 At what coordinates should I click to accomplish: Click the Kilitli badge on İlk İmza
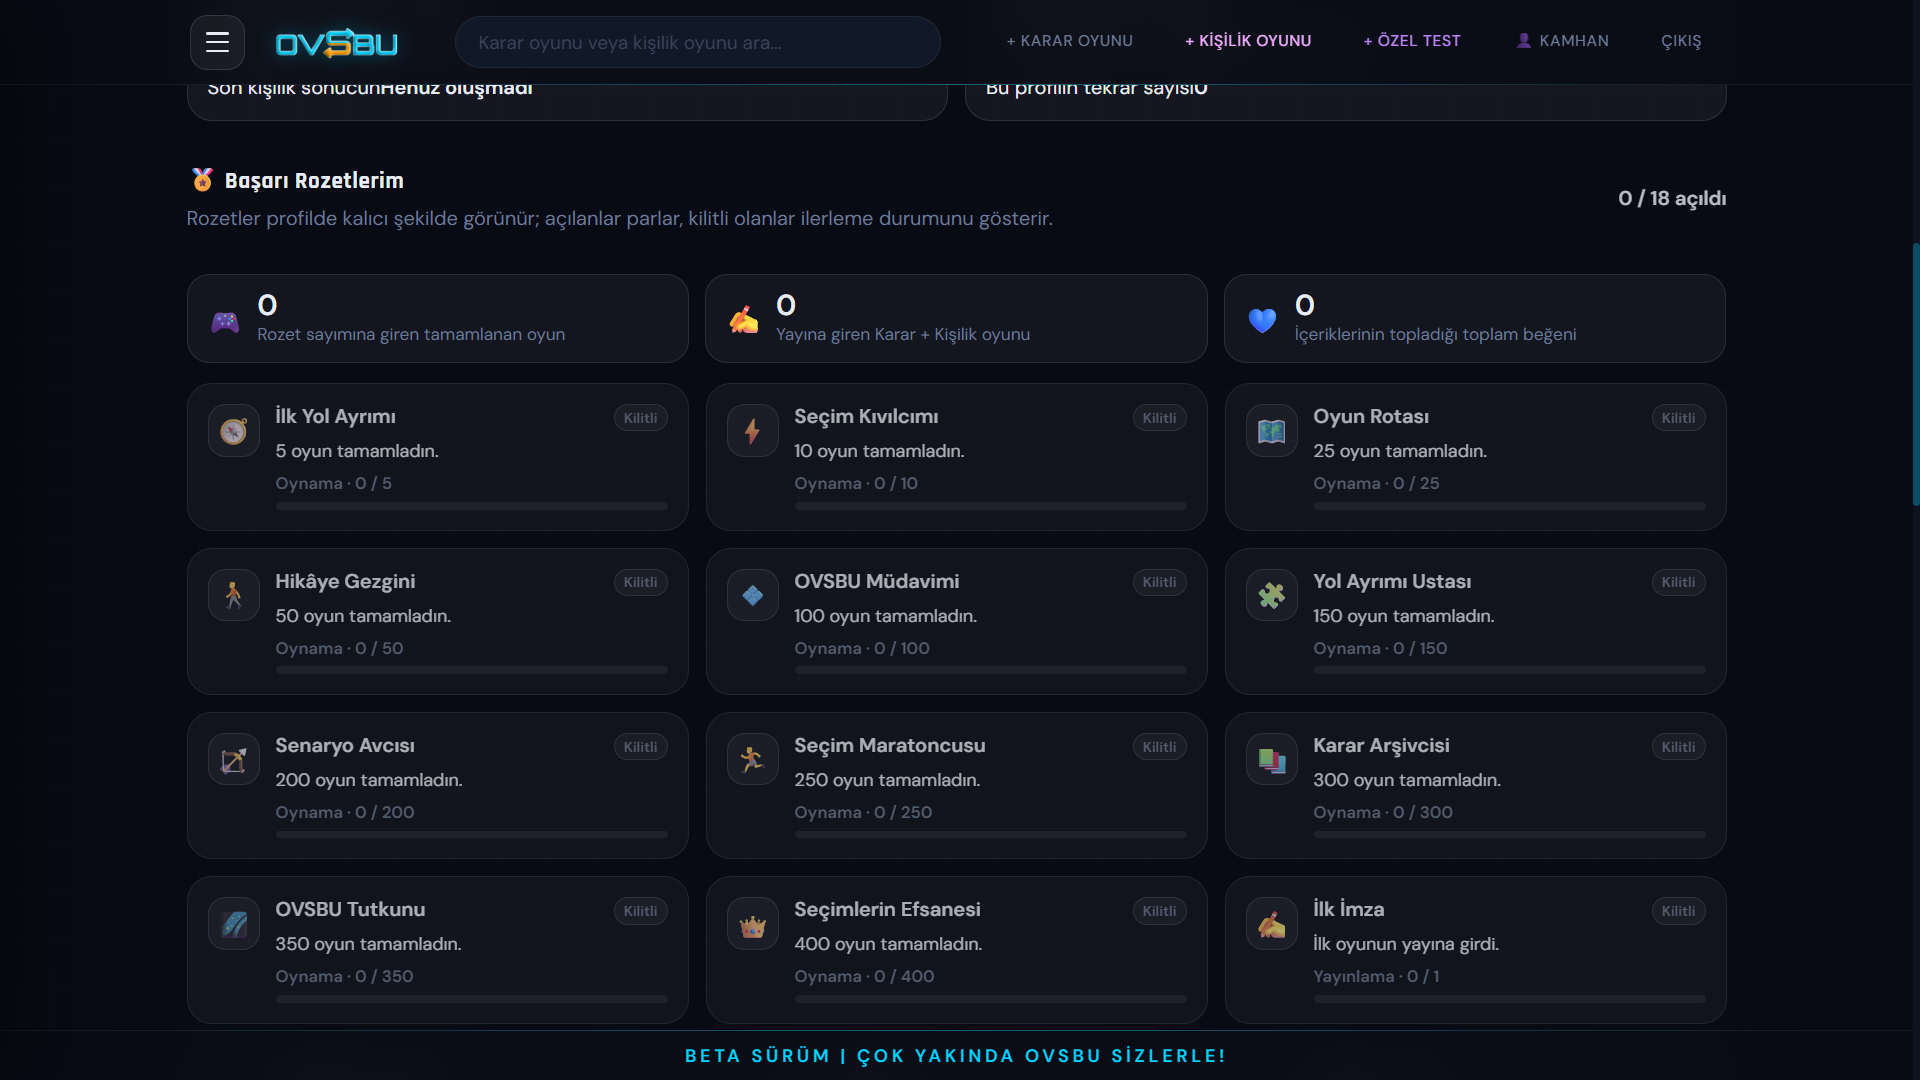click(x=1679, y=911)
